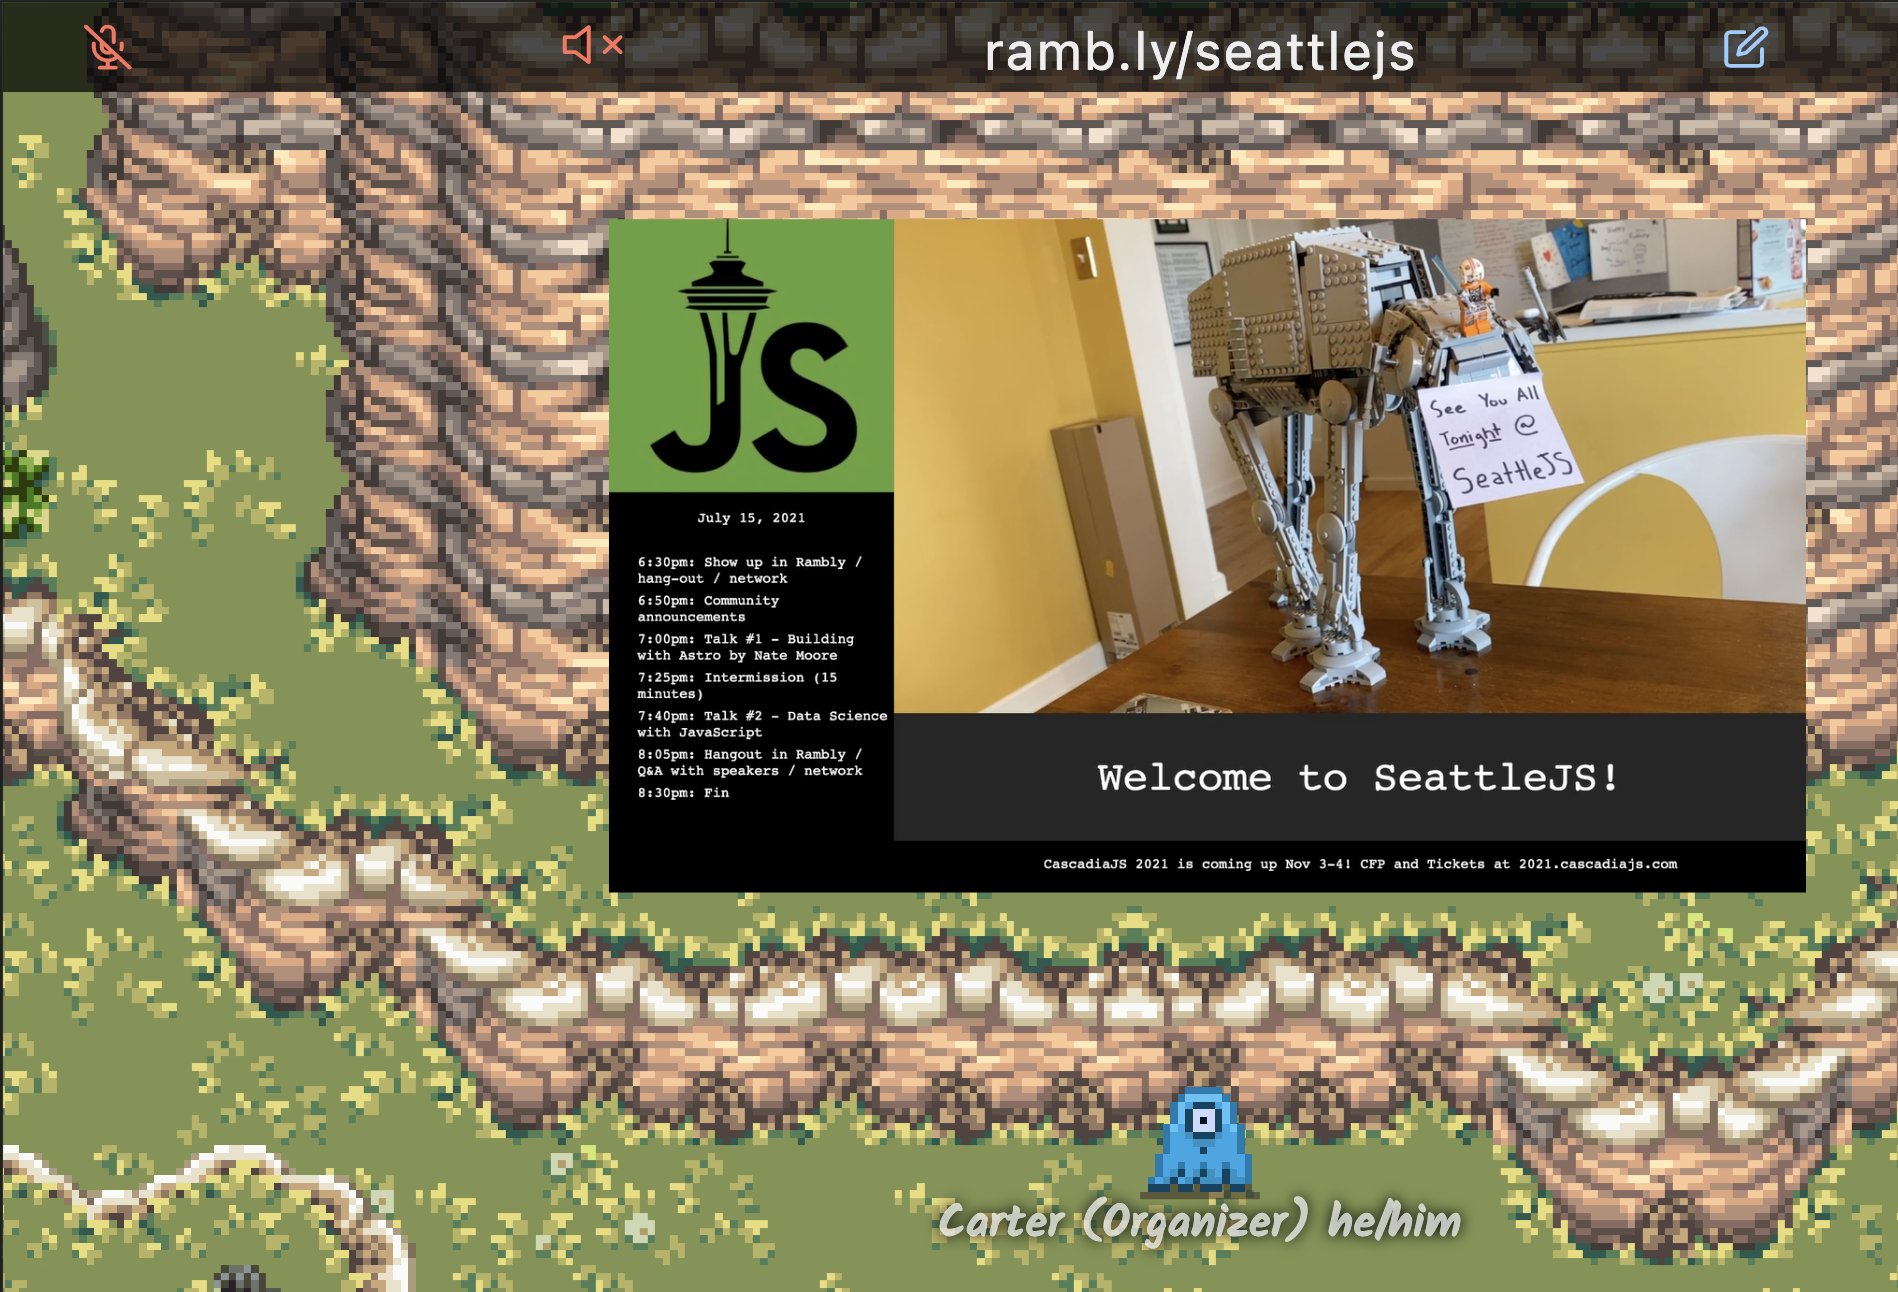This screenshot has height=1292, width=1898.
Task: Toggle the muted speaker icon
Action: (592, 45)
